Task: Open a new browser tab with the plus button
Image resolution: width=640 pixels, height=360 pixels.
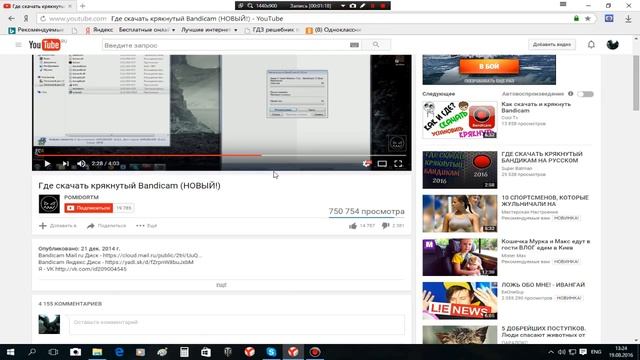Action: pos(82,6)
